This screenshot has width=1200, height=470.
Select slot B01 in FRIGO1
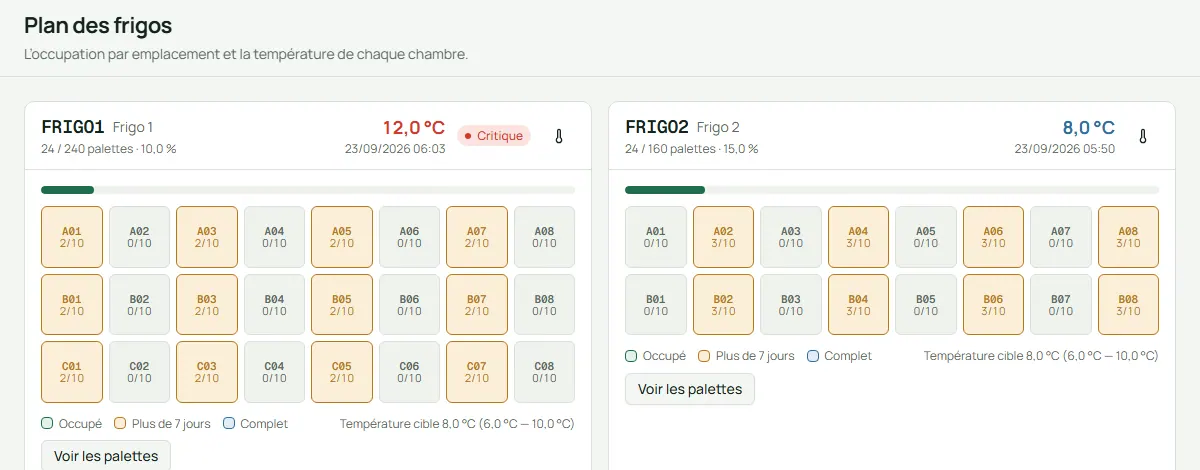(x=72, y=305)
